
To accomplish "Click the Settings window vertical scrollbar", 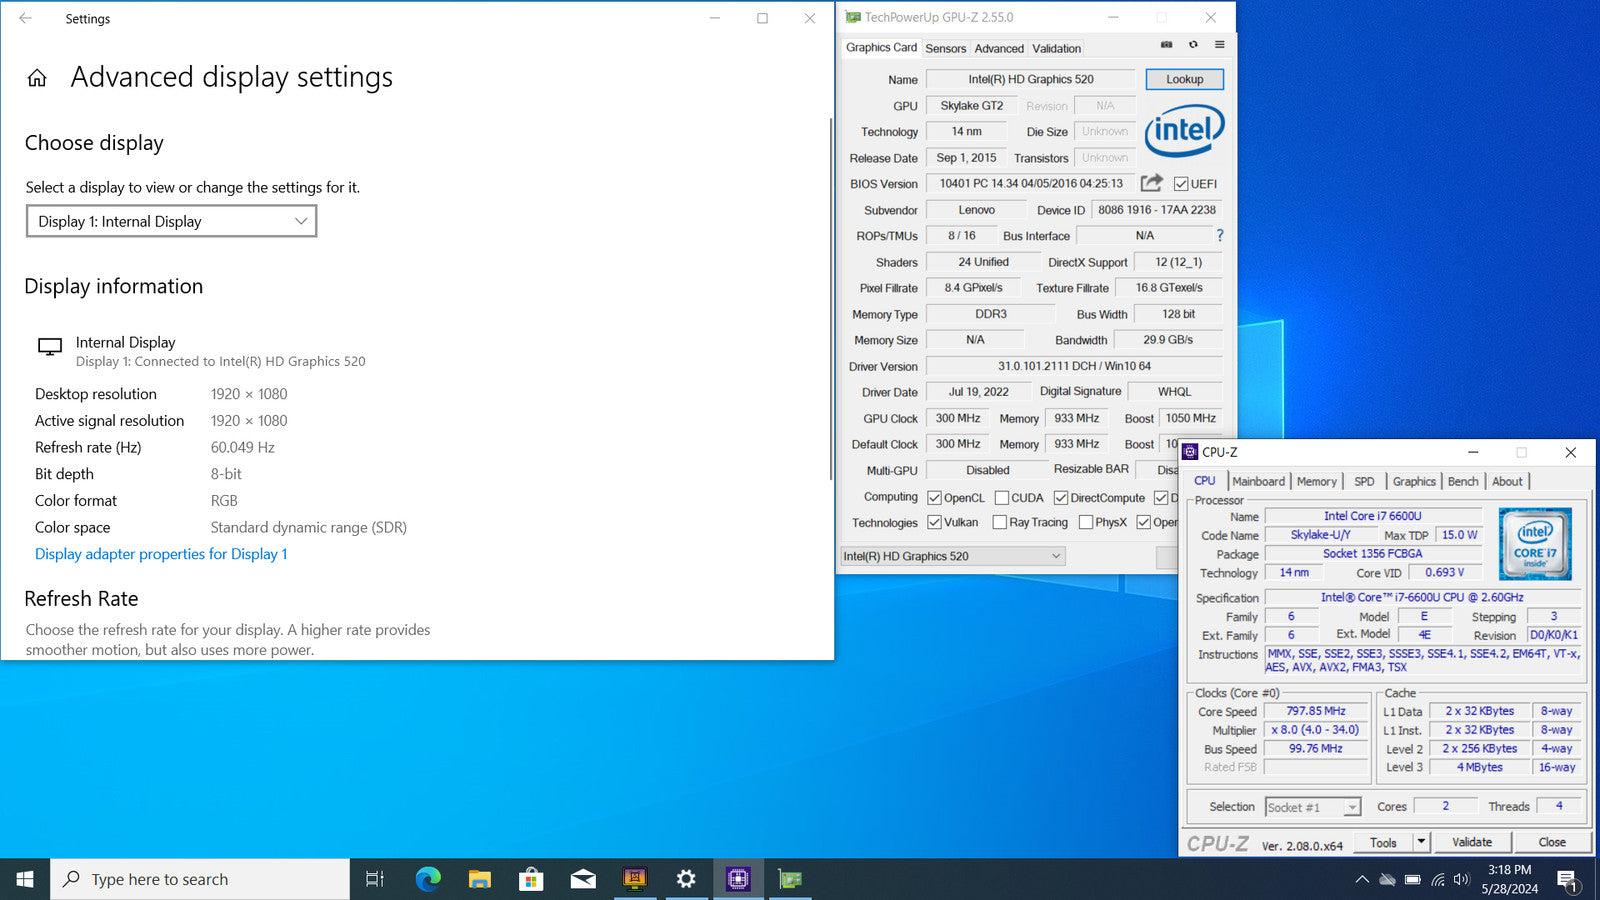I will click(x=830, y=300).
